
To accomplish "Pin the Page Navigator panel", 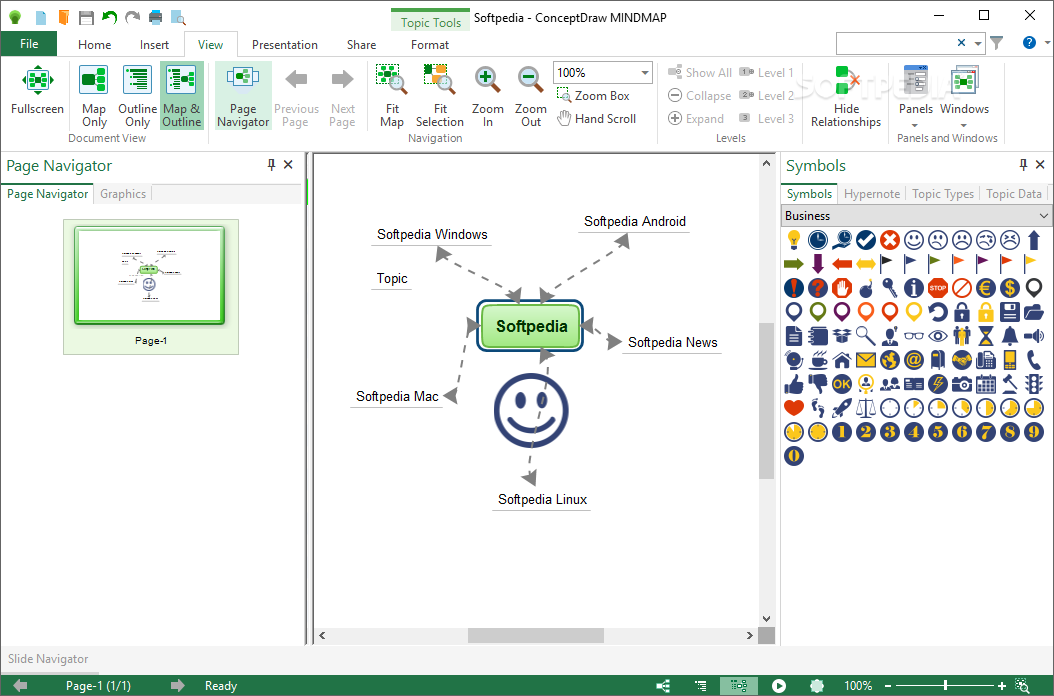I will click(272, 165).
